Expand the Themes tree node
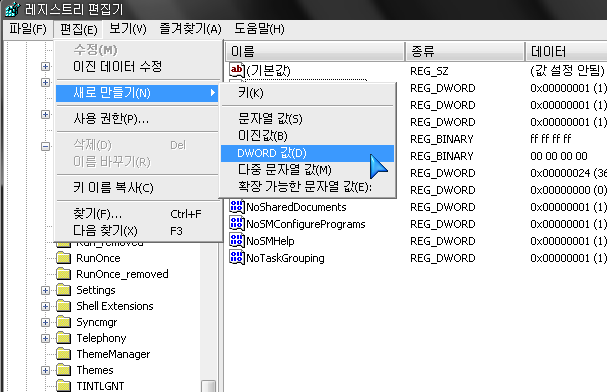 click(45, 370)
